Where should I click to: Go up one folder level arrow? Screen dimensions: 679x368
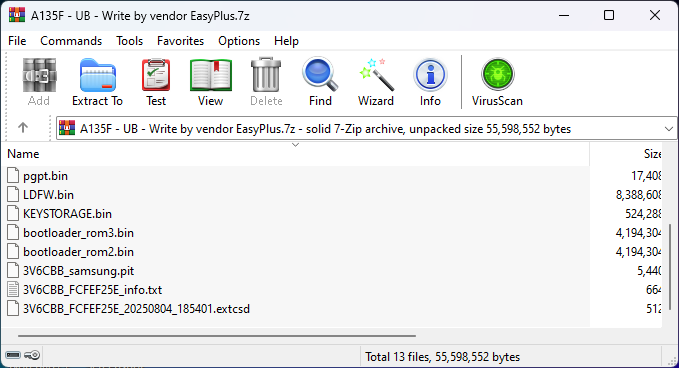point(23,128)
